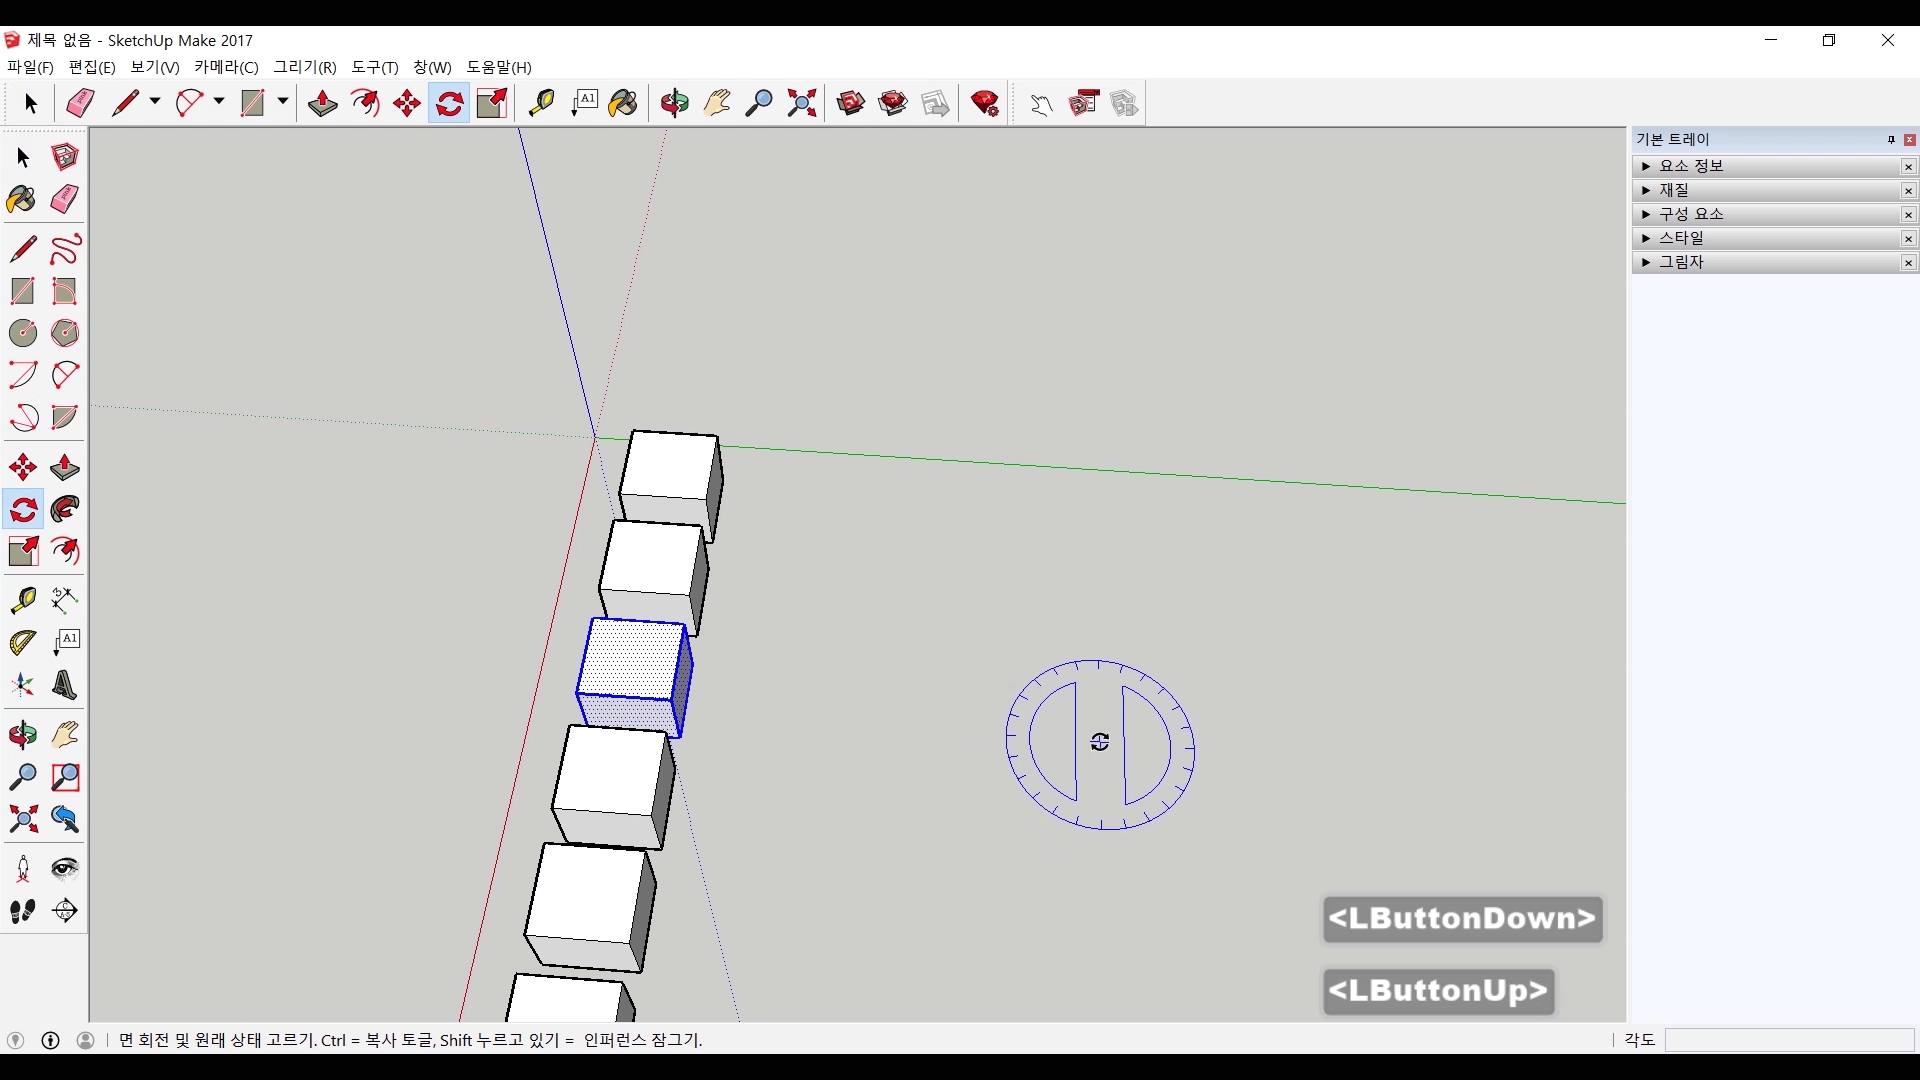
Task: Click the 각도 measurement input field
Action: pos(1788,1040)
